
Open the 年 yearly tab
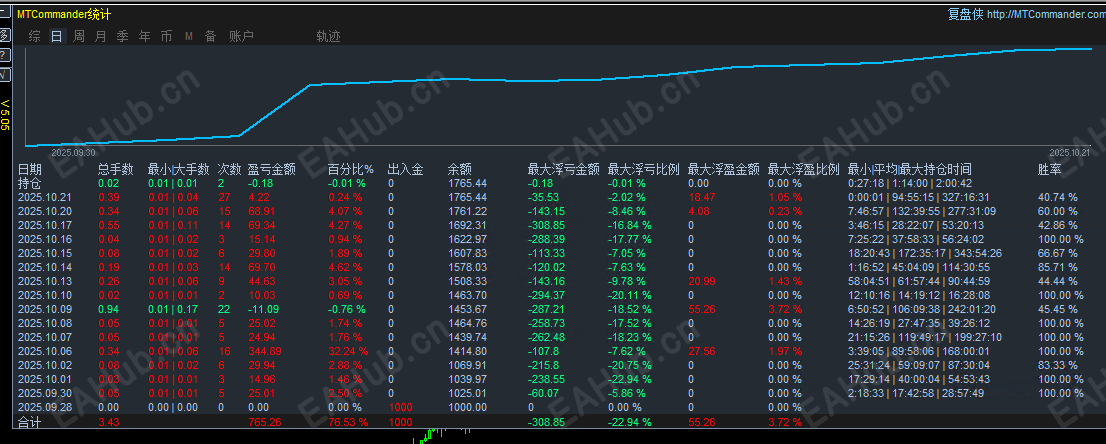pyautogui.click(x=145, y=37)
